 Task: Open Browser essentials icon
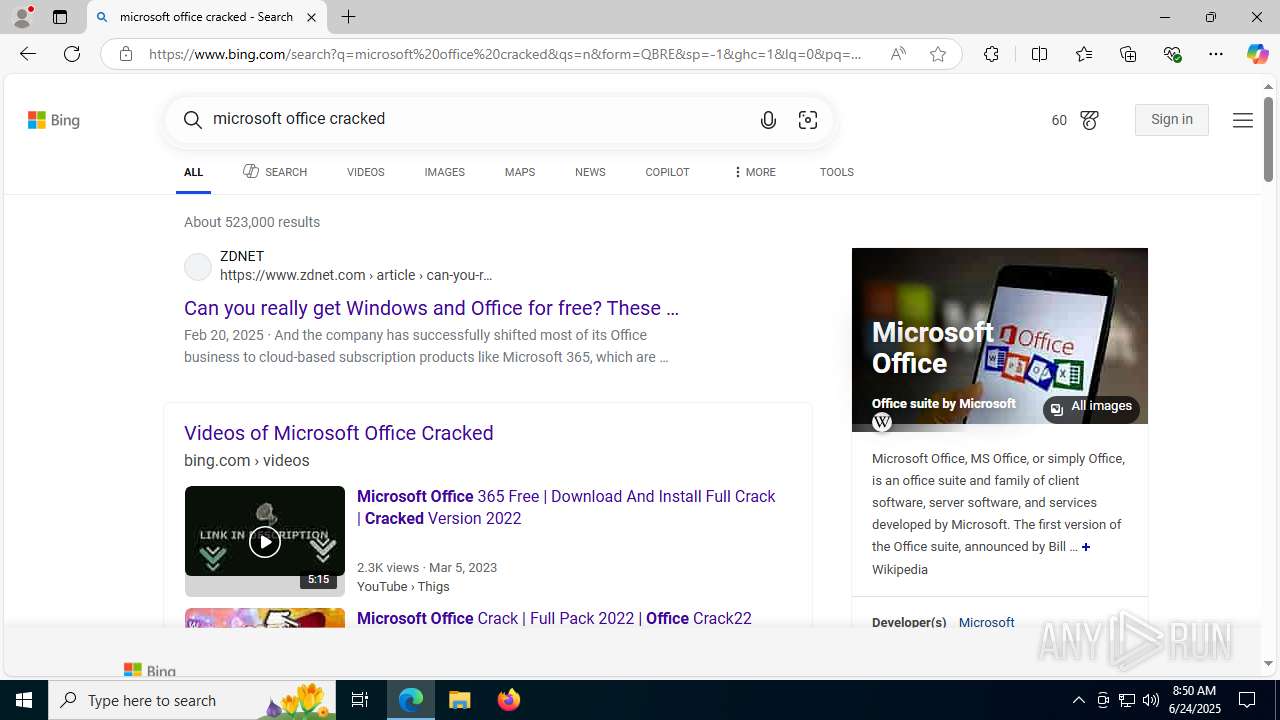[x=1172, y=54]
